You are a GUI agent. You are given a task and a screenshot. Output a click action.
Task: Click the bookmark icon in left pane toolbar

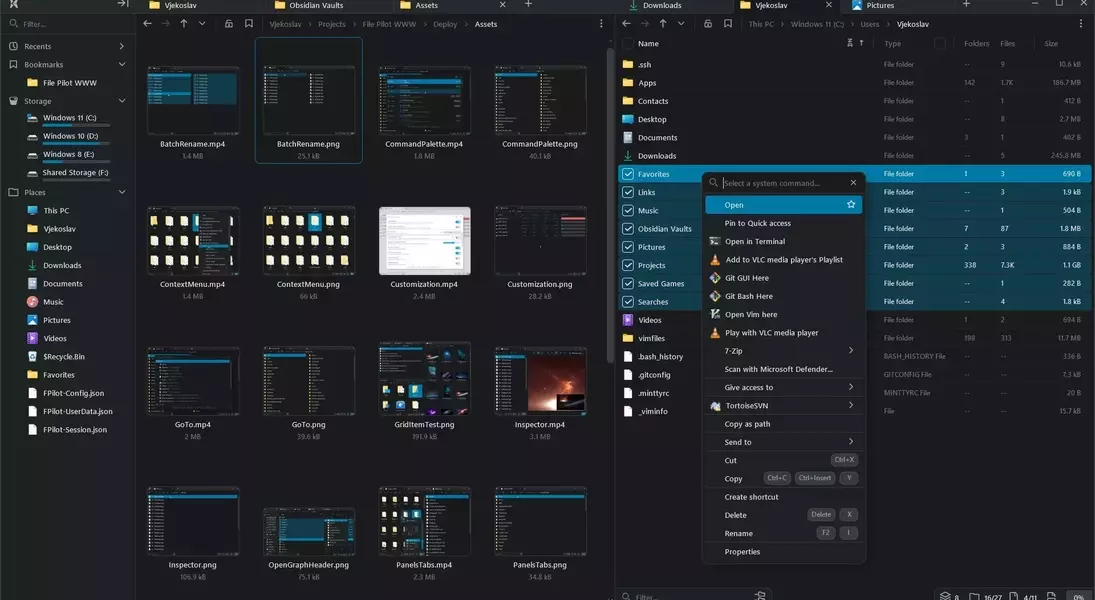click(249, 24)
